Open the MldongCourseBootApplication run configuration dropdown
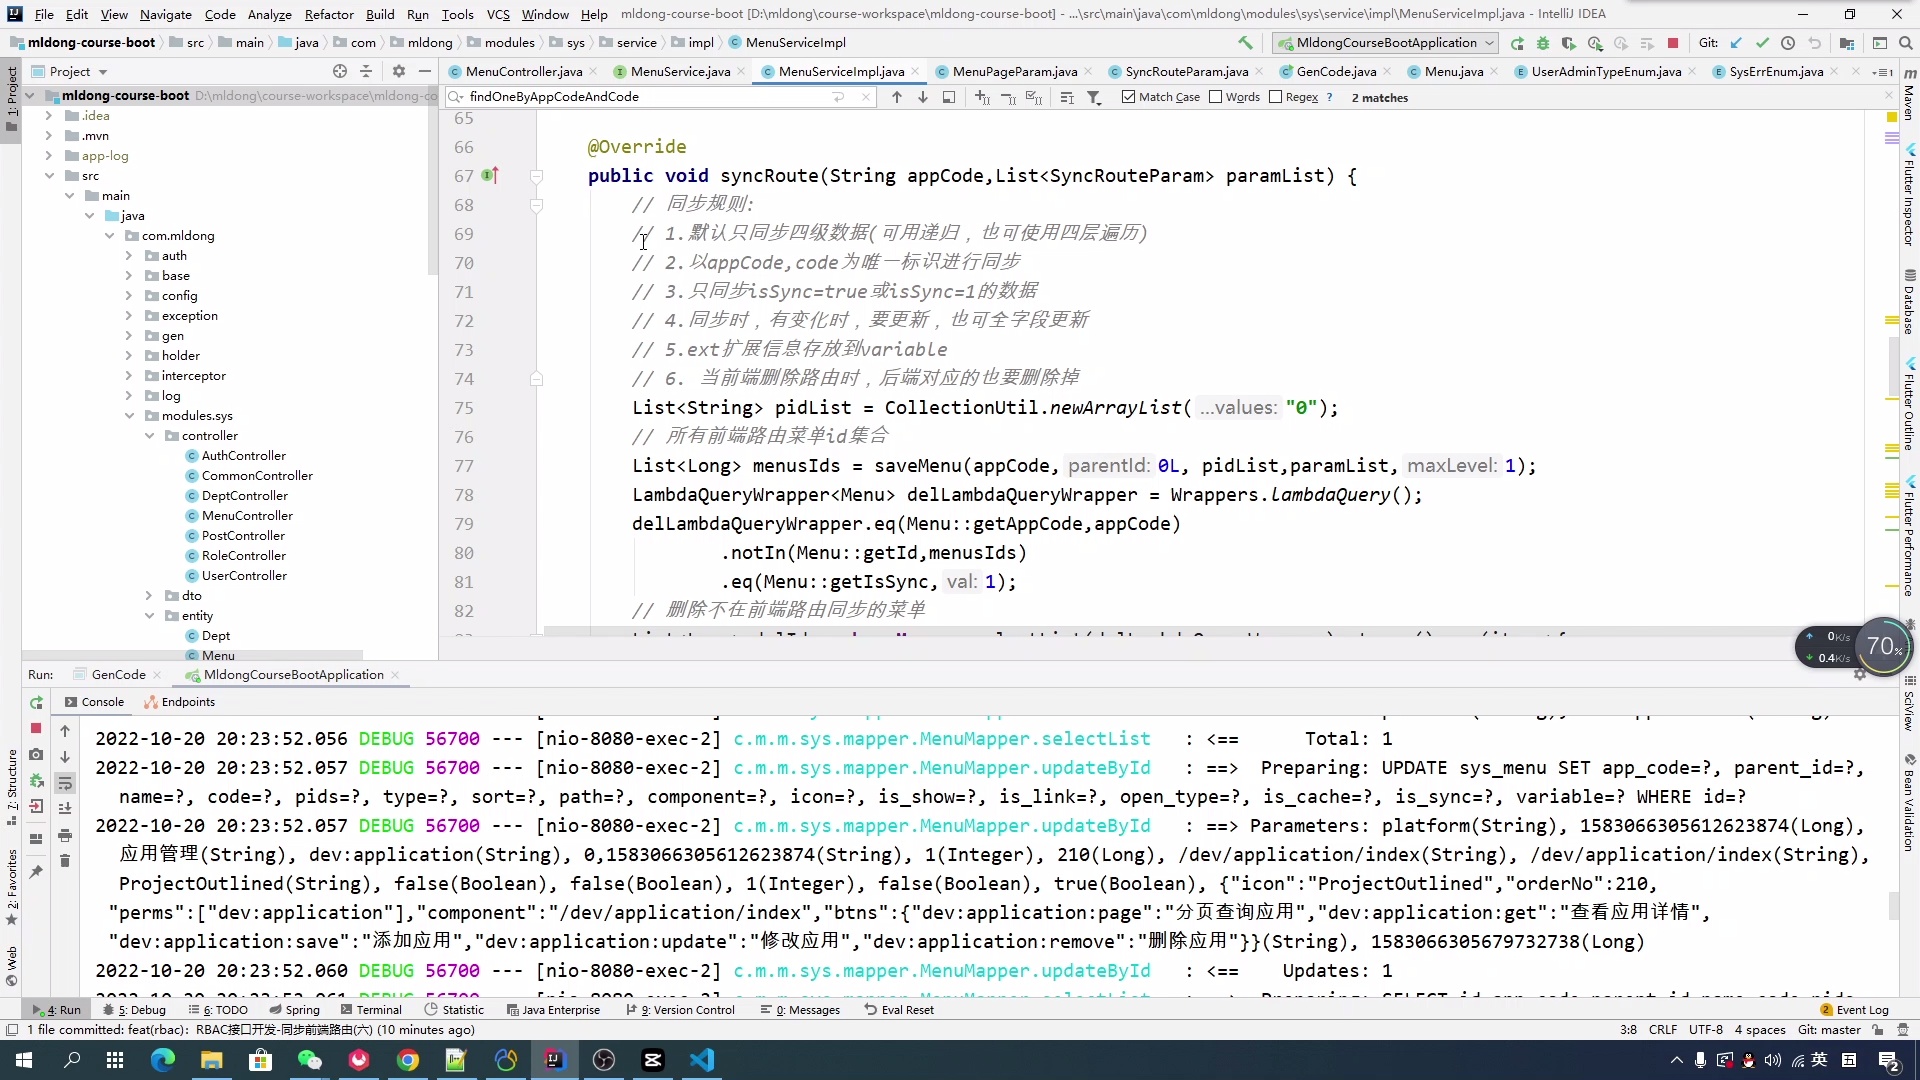The height and width of the screenshot is (1080, 1920). point(1386,43)
